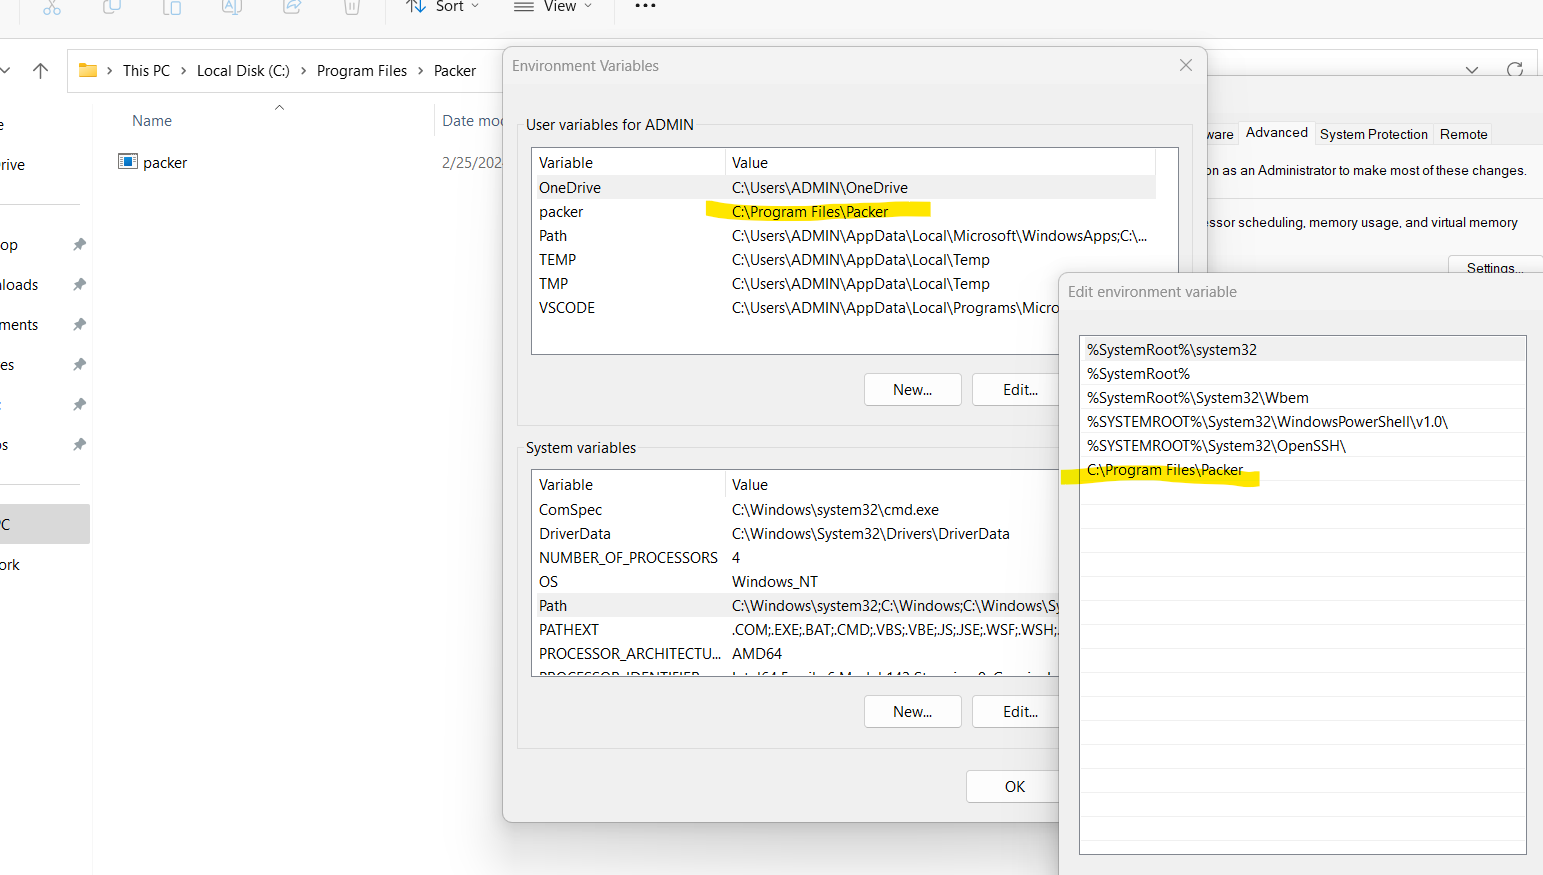1543x875 pixels.
Task: Open the three-dot See more menu
Action: 645,6
